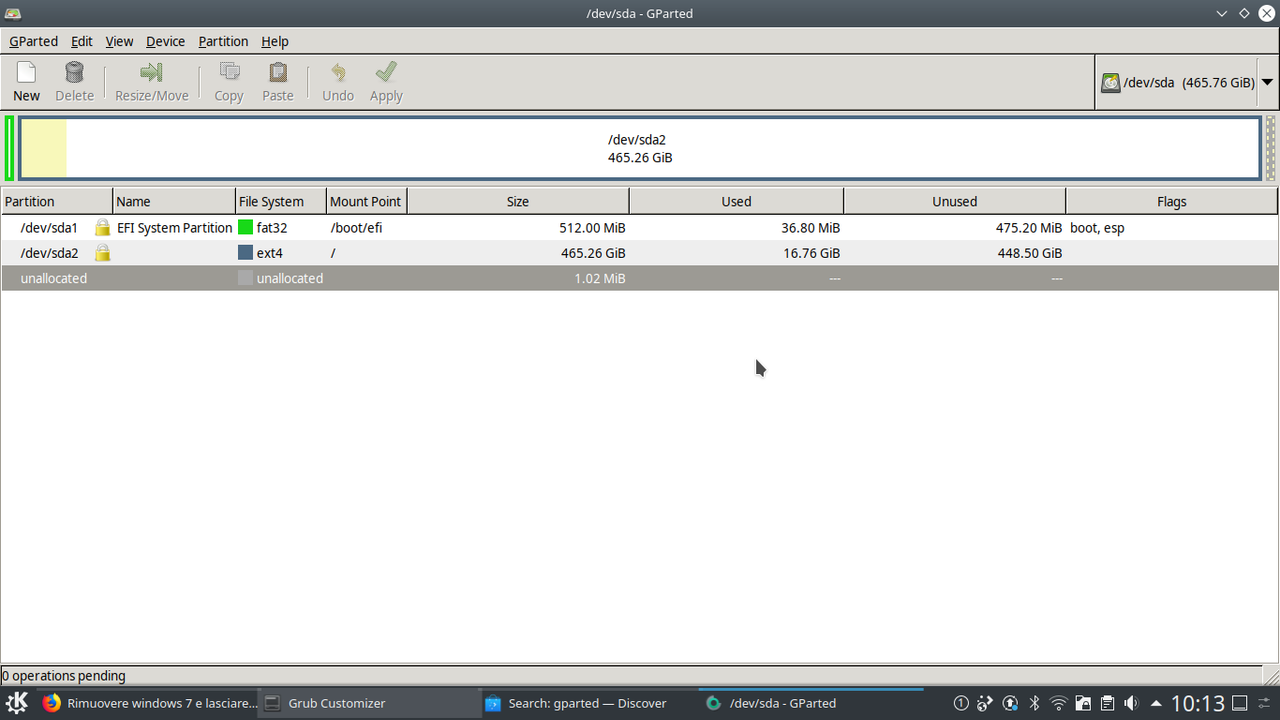
Task: Expand the hidden system tray icons arrow
Action: (x=1156, y=703)
